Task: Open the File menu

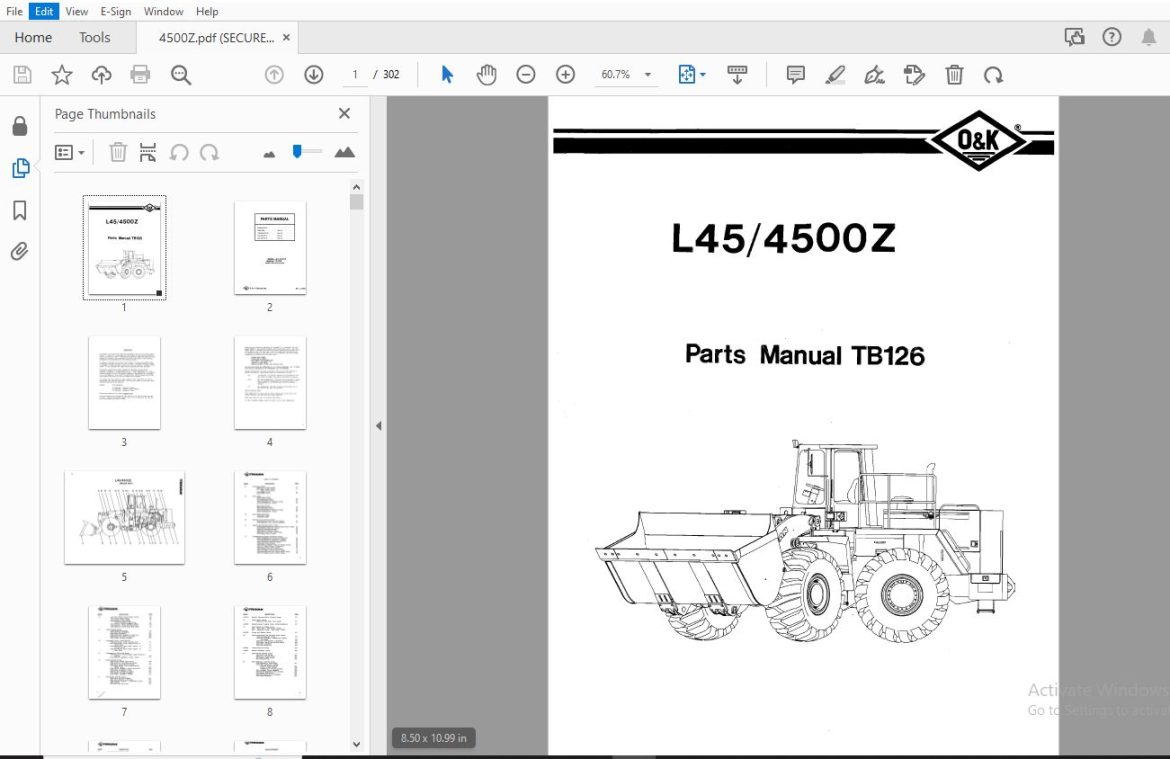Action: tap(14, 11)
